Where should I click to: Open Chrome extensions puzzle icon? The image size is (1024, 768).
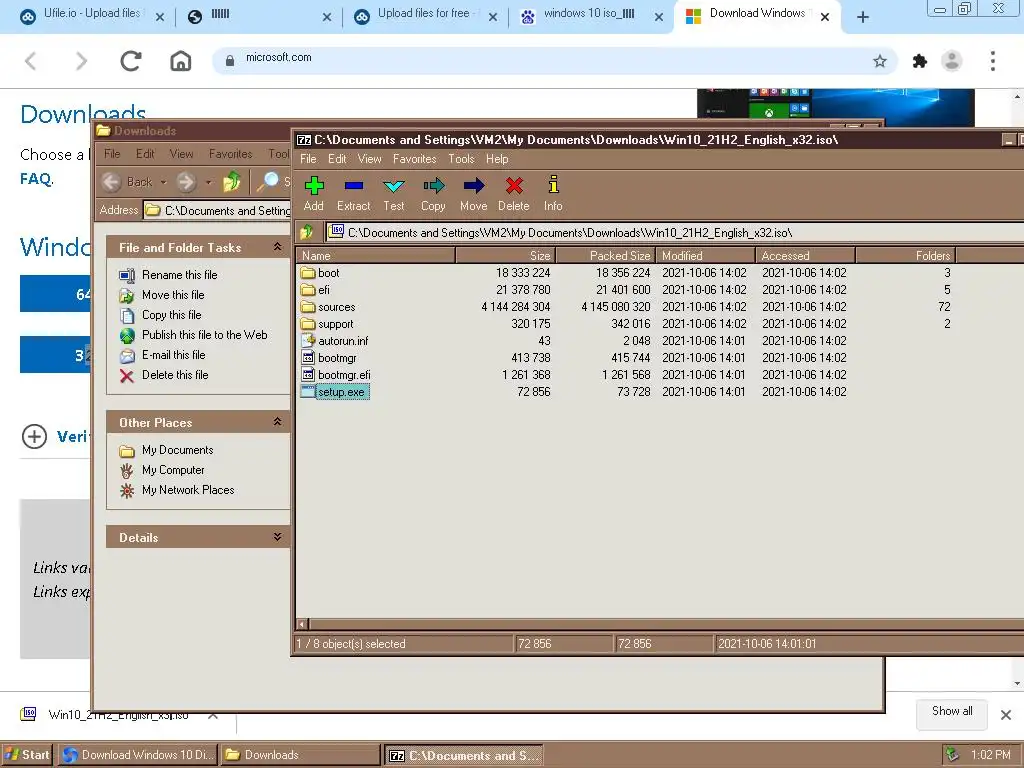920,61
